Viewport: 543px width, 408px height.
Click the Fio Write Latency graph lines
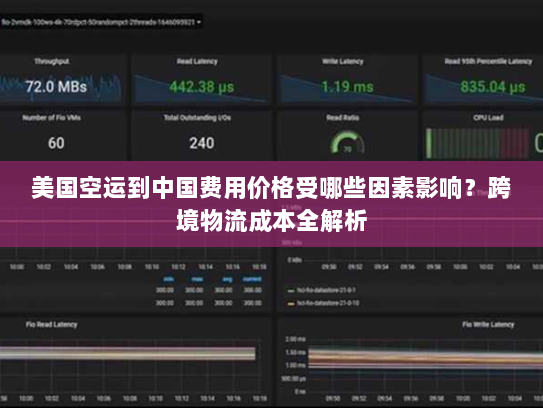point(426,360)
